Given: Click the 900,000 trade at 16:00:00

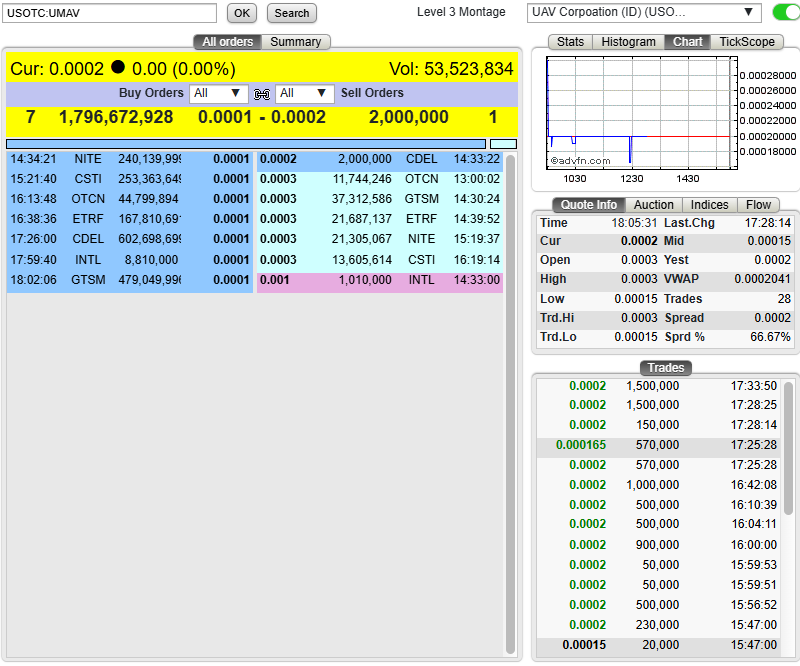Looking at the screenshot, I should click(659, 545).
